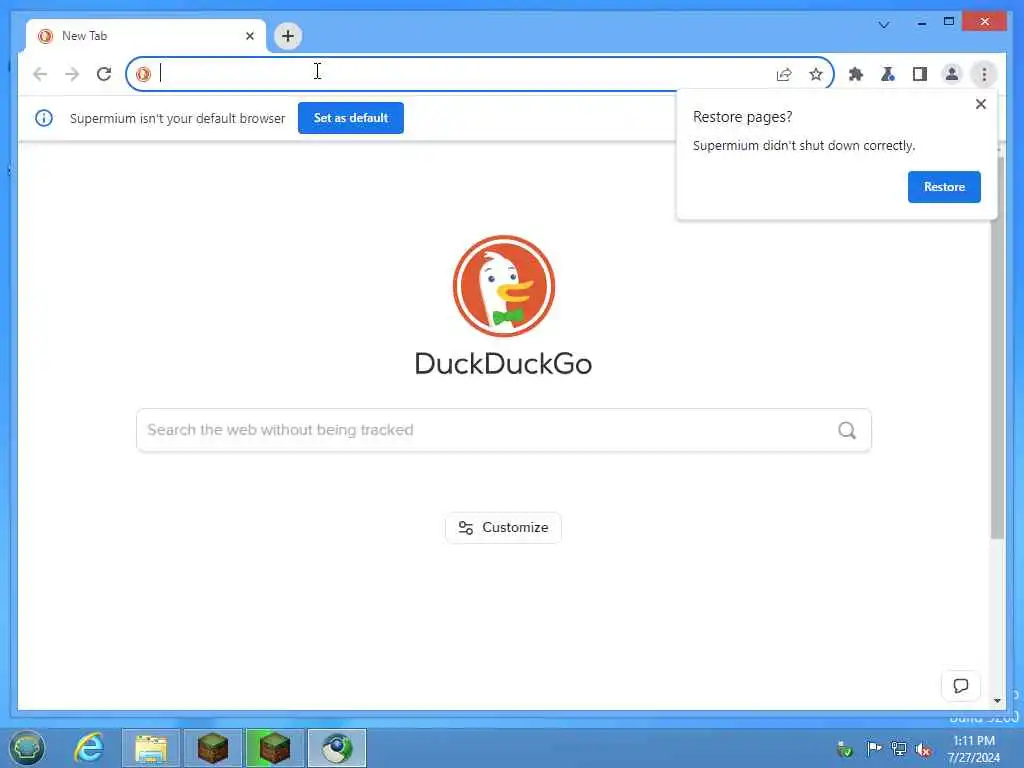This screenshot has height=768, width=1024.
Task: Click the forward navigation arrow
Action: (x=72, y=74)
